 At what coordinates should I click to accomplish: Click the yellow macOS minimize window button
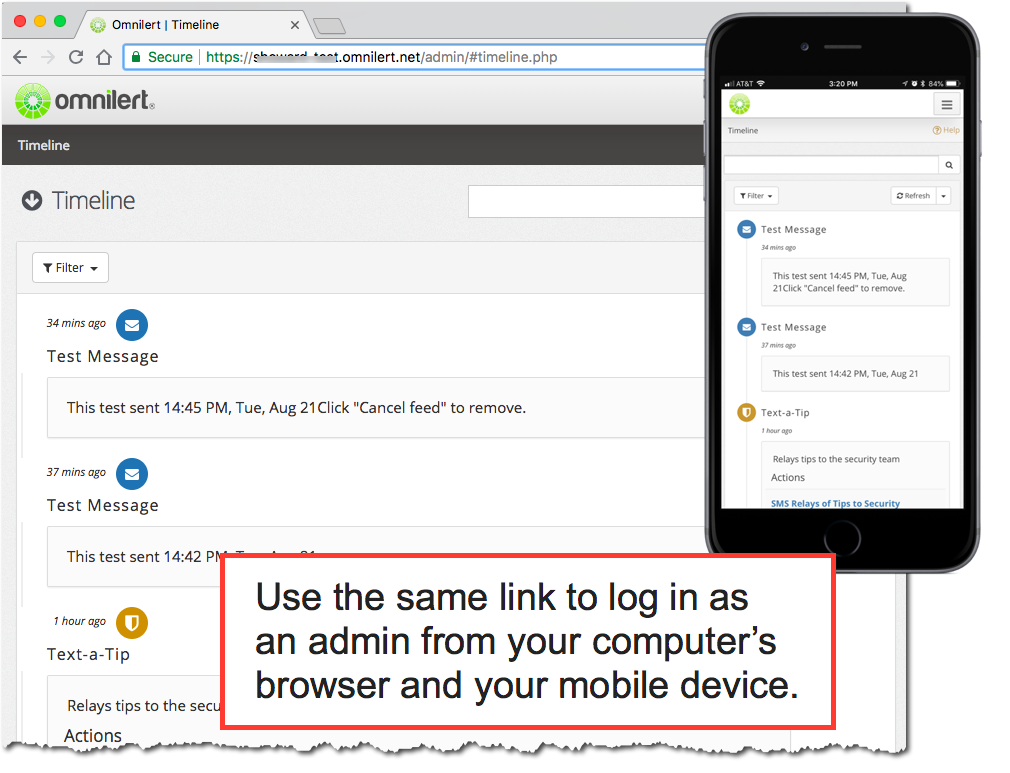pyautogui.click(x=40, y=21)
